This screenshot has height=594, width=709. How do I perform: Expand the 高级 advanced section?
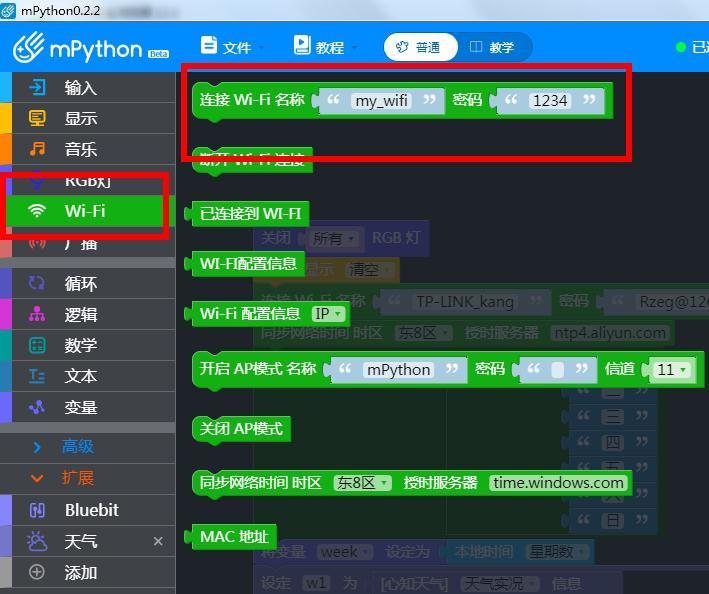tap(88, 447)
